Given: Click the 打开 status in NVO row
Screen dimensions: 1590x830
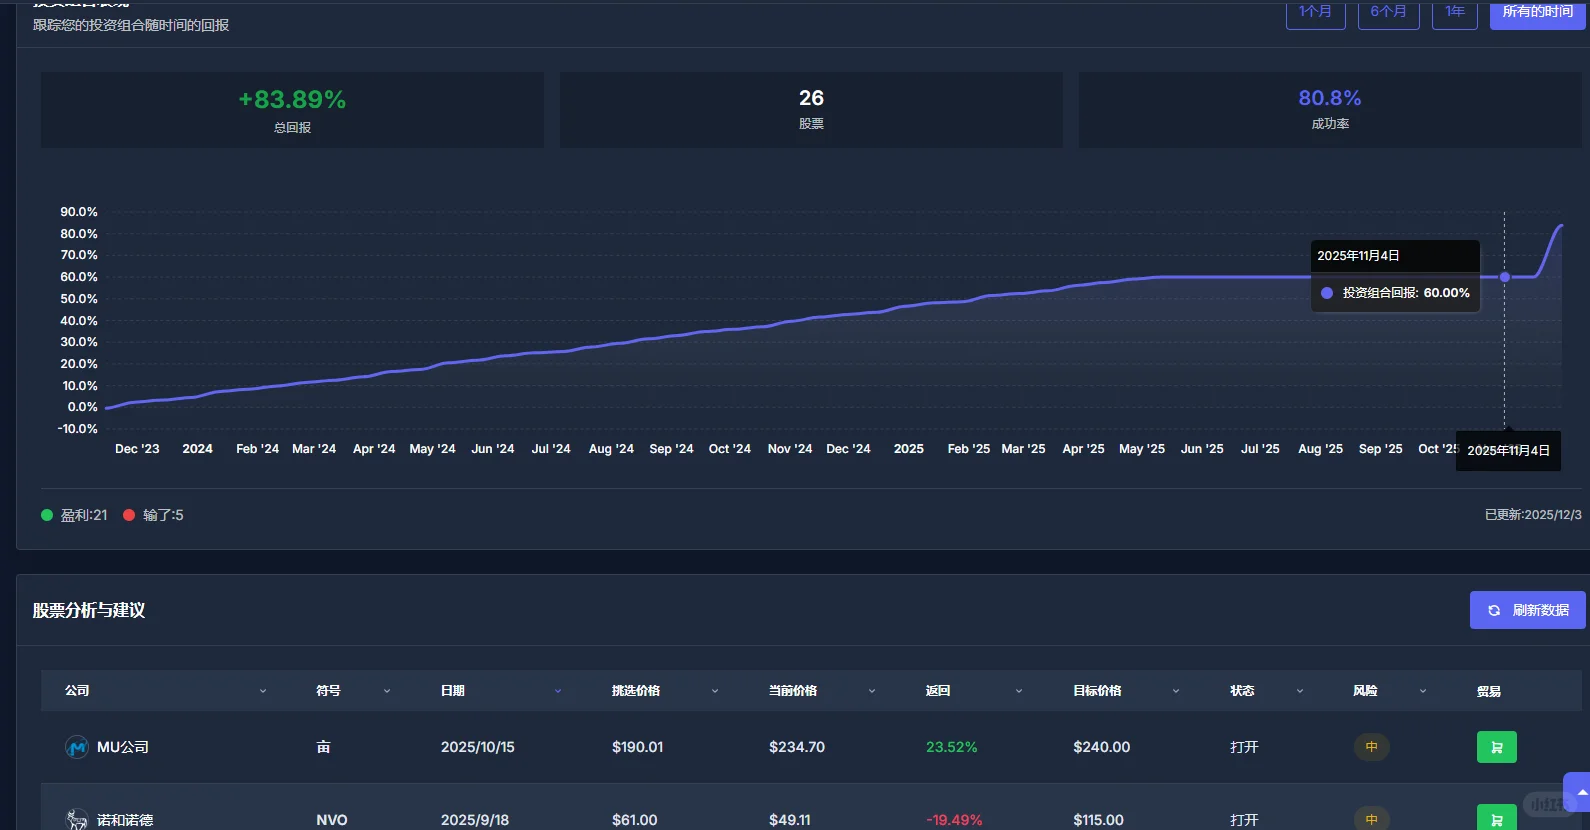Looking at the screenshot, I should (1244, 820).
